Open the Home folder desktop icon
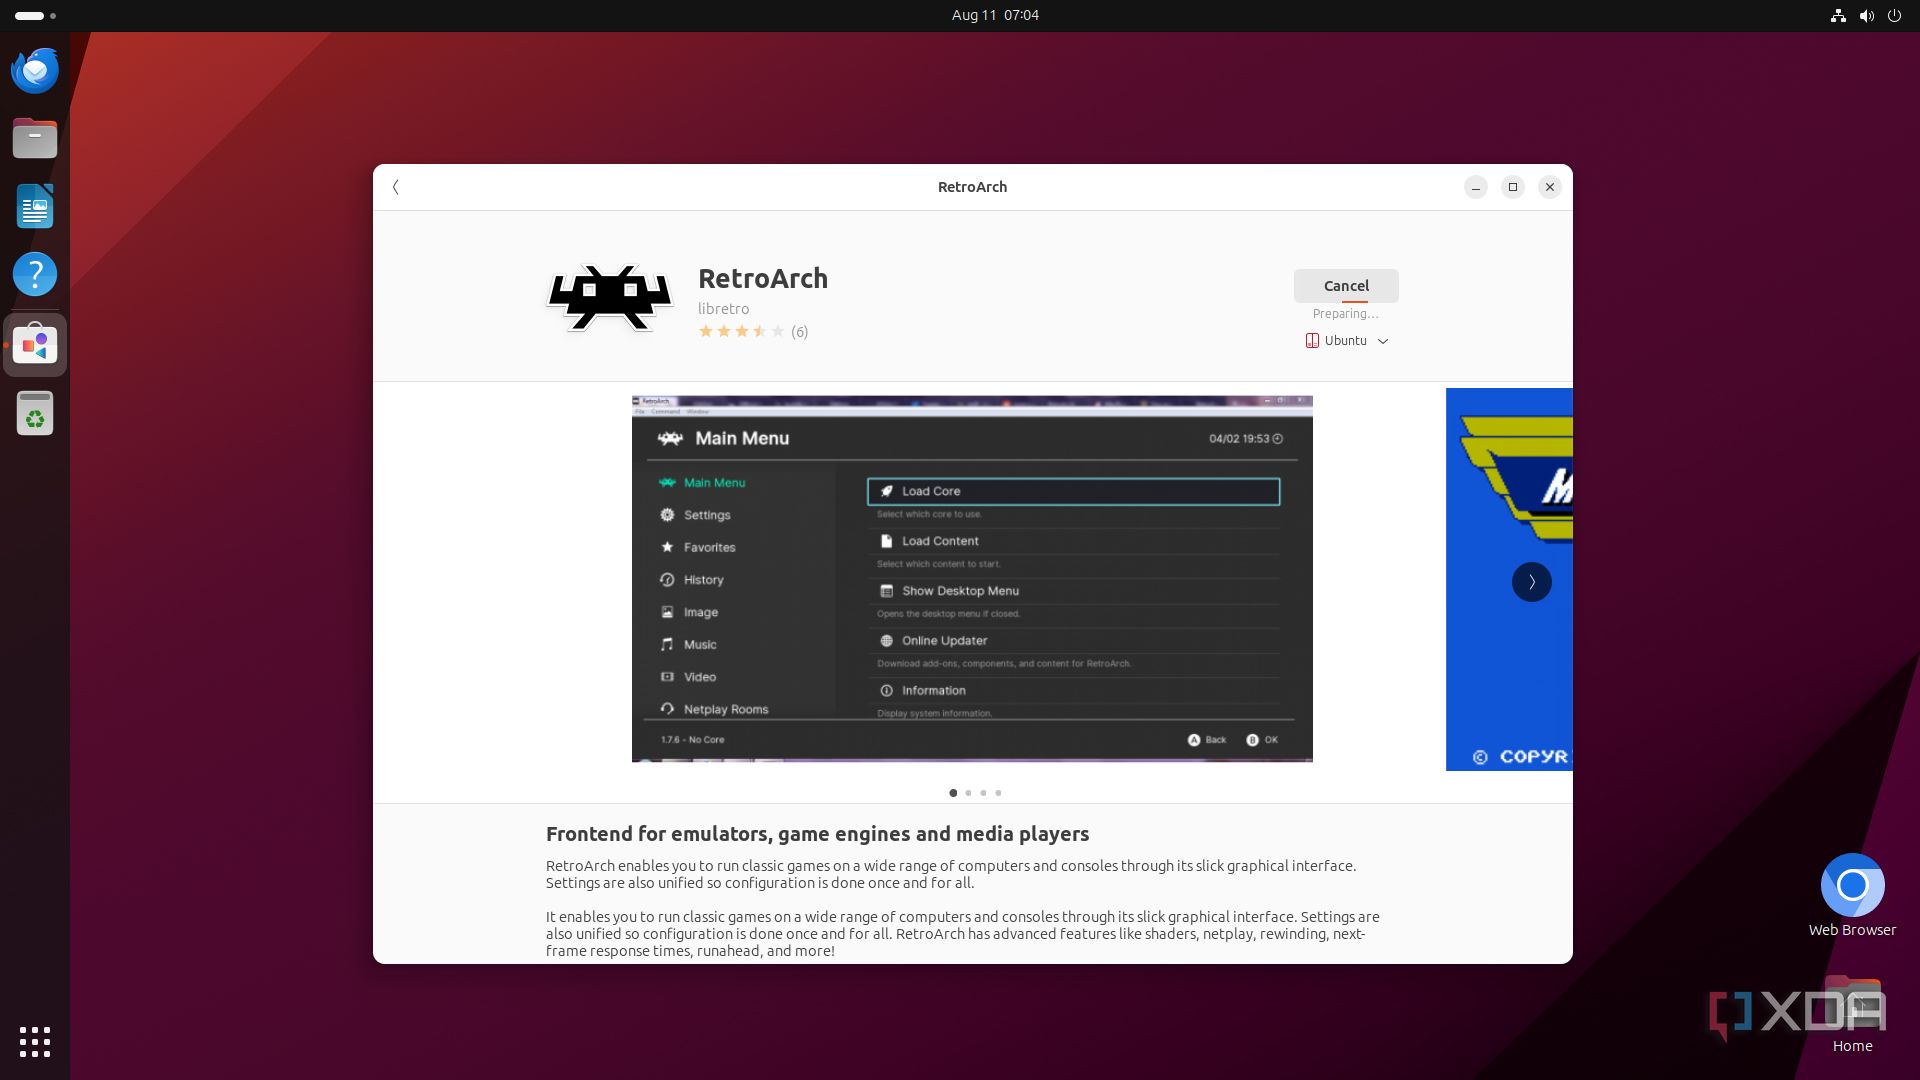Image resolution: width=1920 pixels, height=1080 pixels. [1852, 1015]
